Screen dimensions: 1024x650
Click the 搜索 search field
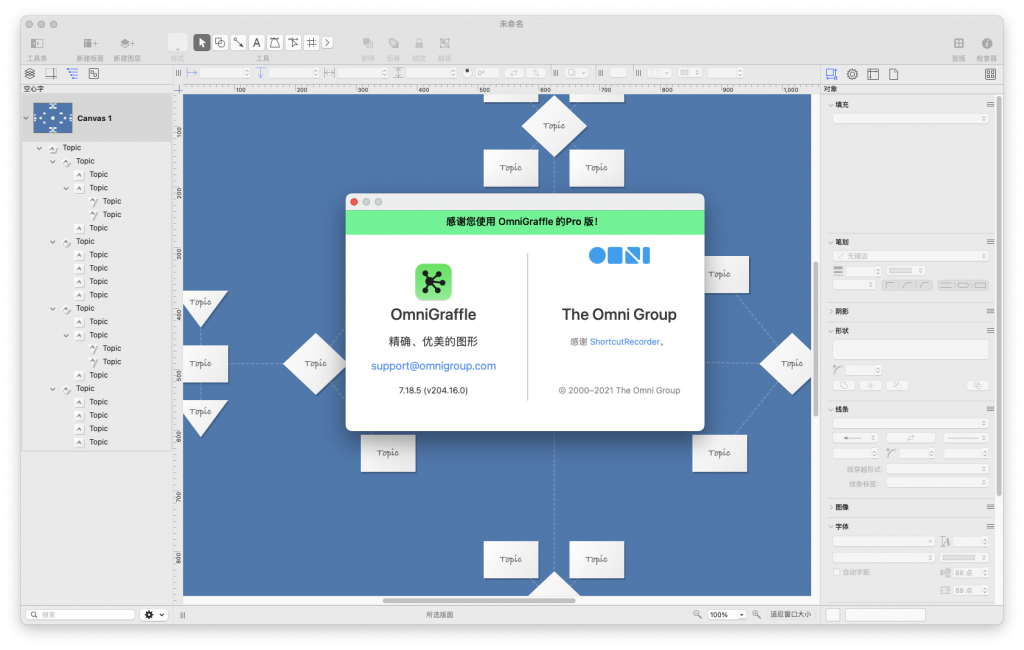tap(81, 615)
